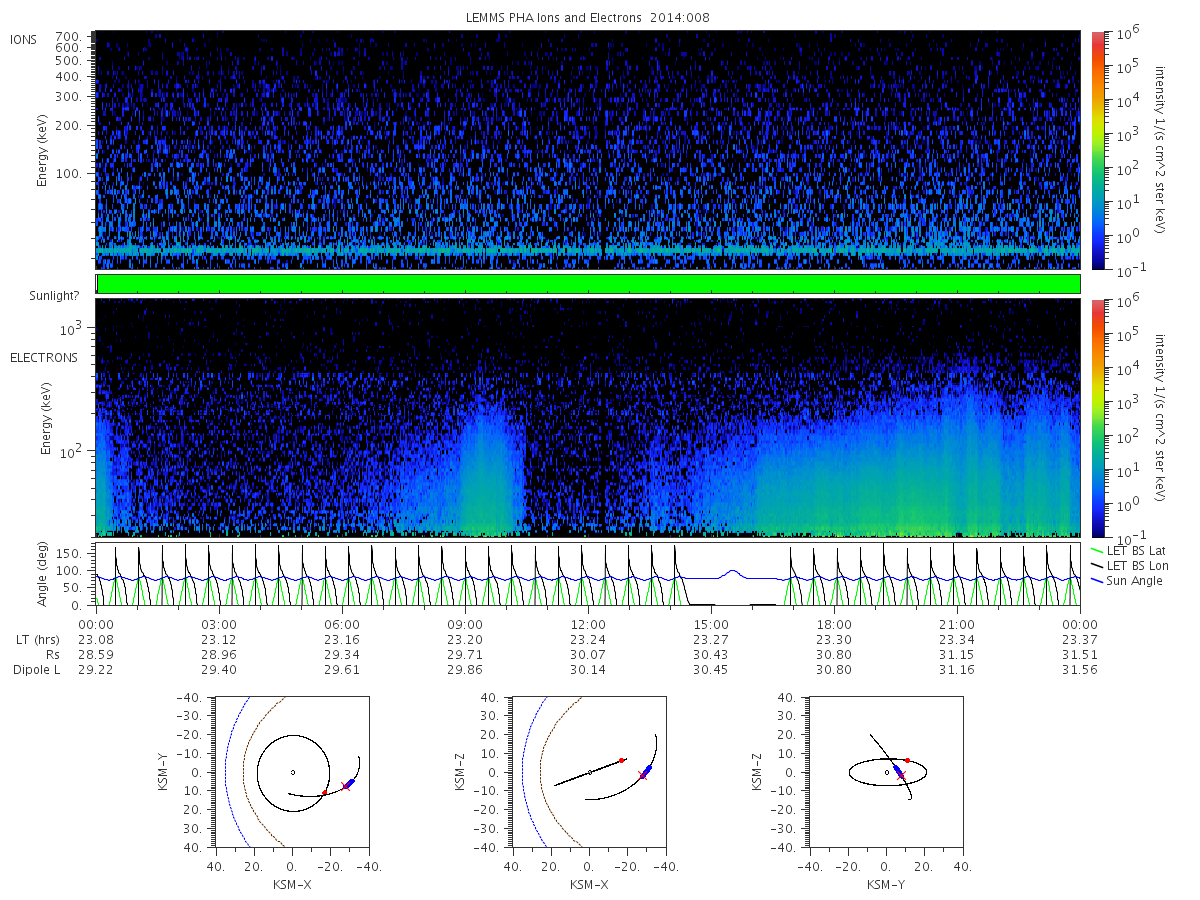The image size is (1200, 900).
Task: Click the red dot in KSM-Y/KSM-Z orbit plot
Action: click(x=907, y=760)
